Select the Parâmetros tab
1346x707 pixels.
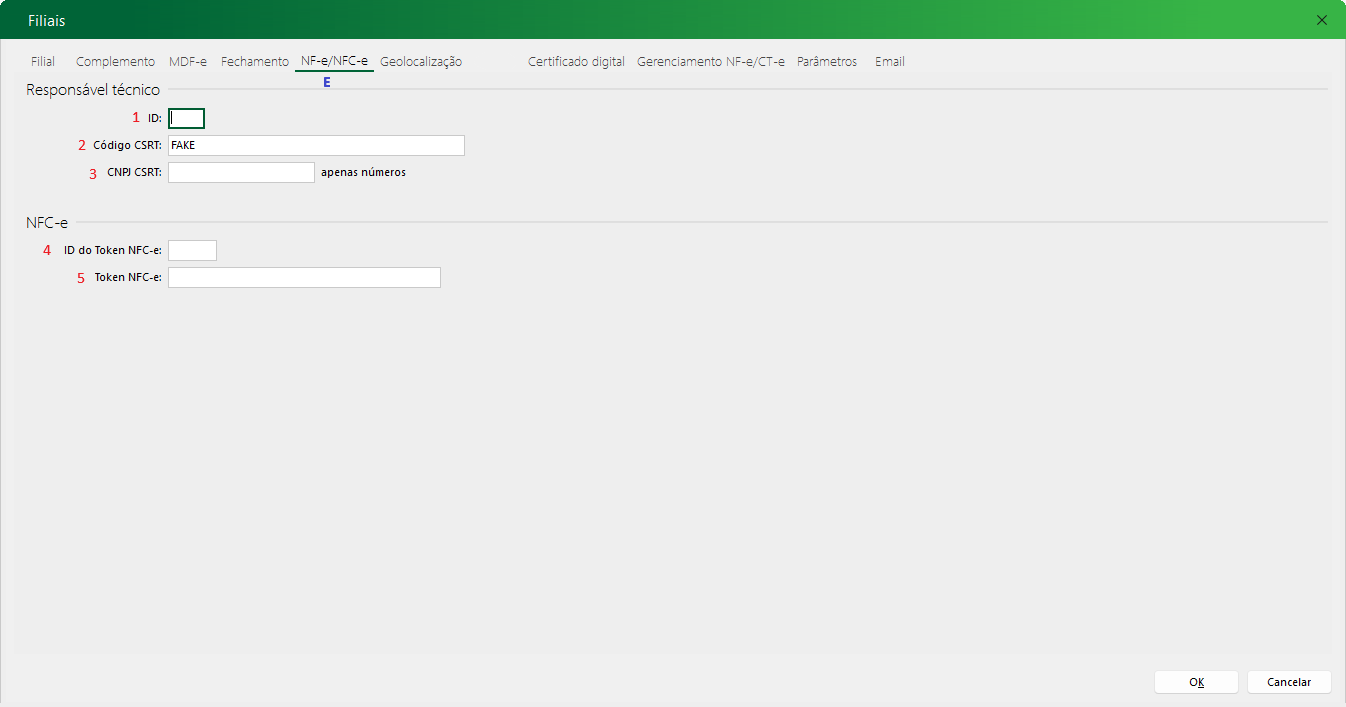point(826,62)
